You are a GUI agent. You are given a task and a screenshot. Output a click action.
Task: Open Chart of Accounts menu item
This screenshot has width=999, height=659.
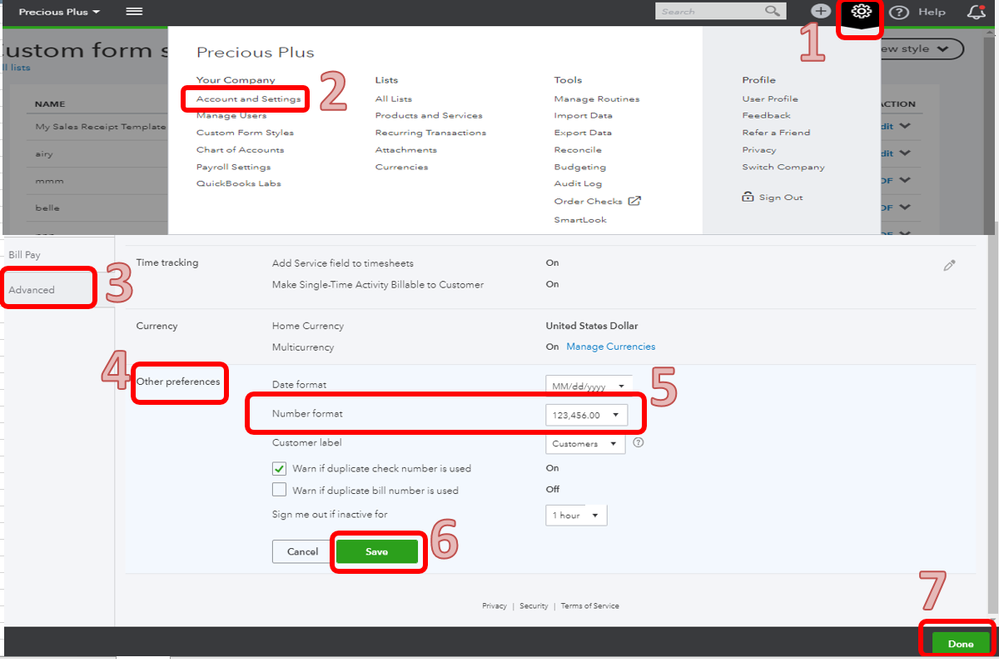[240, 150]
